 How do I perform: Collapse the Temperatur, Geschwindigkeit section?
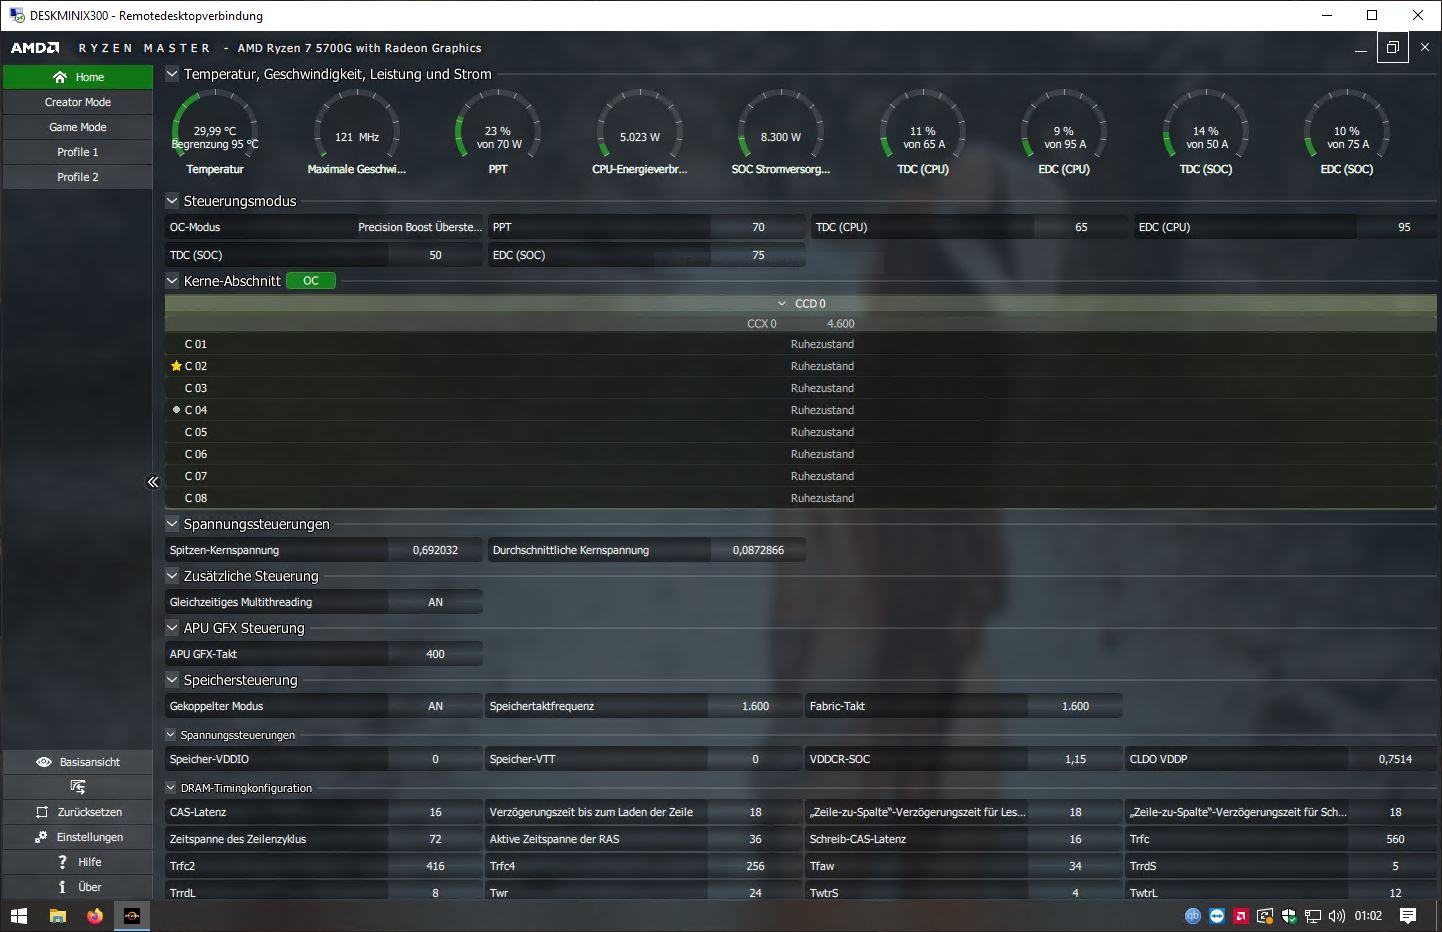[x=172, y=74]
